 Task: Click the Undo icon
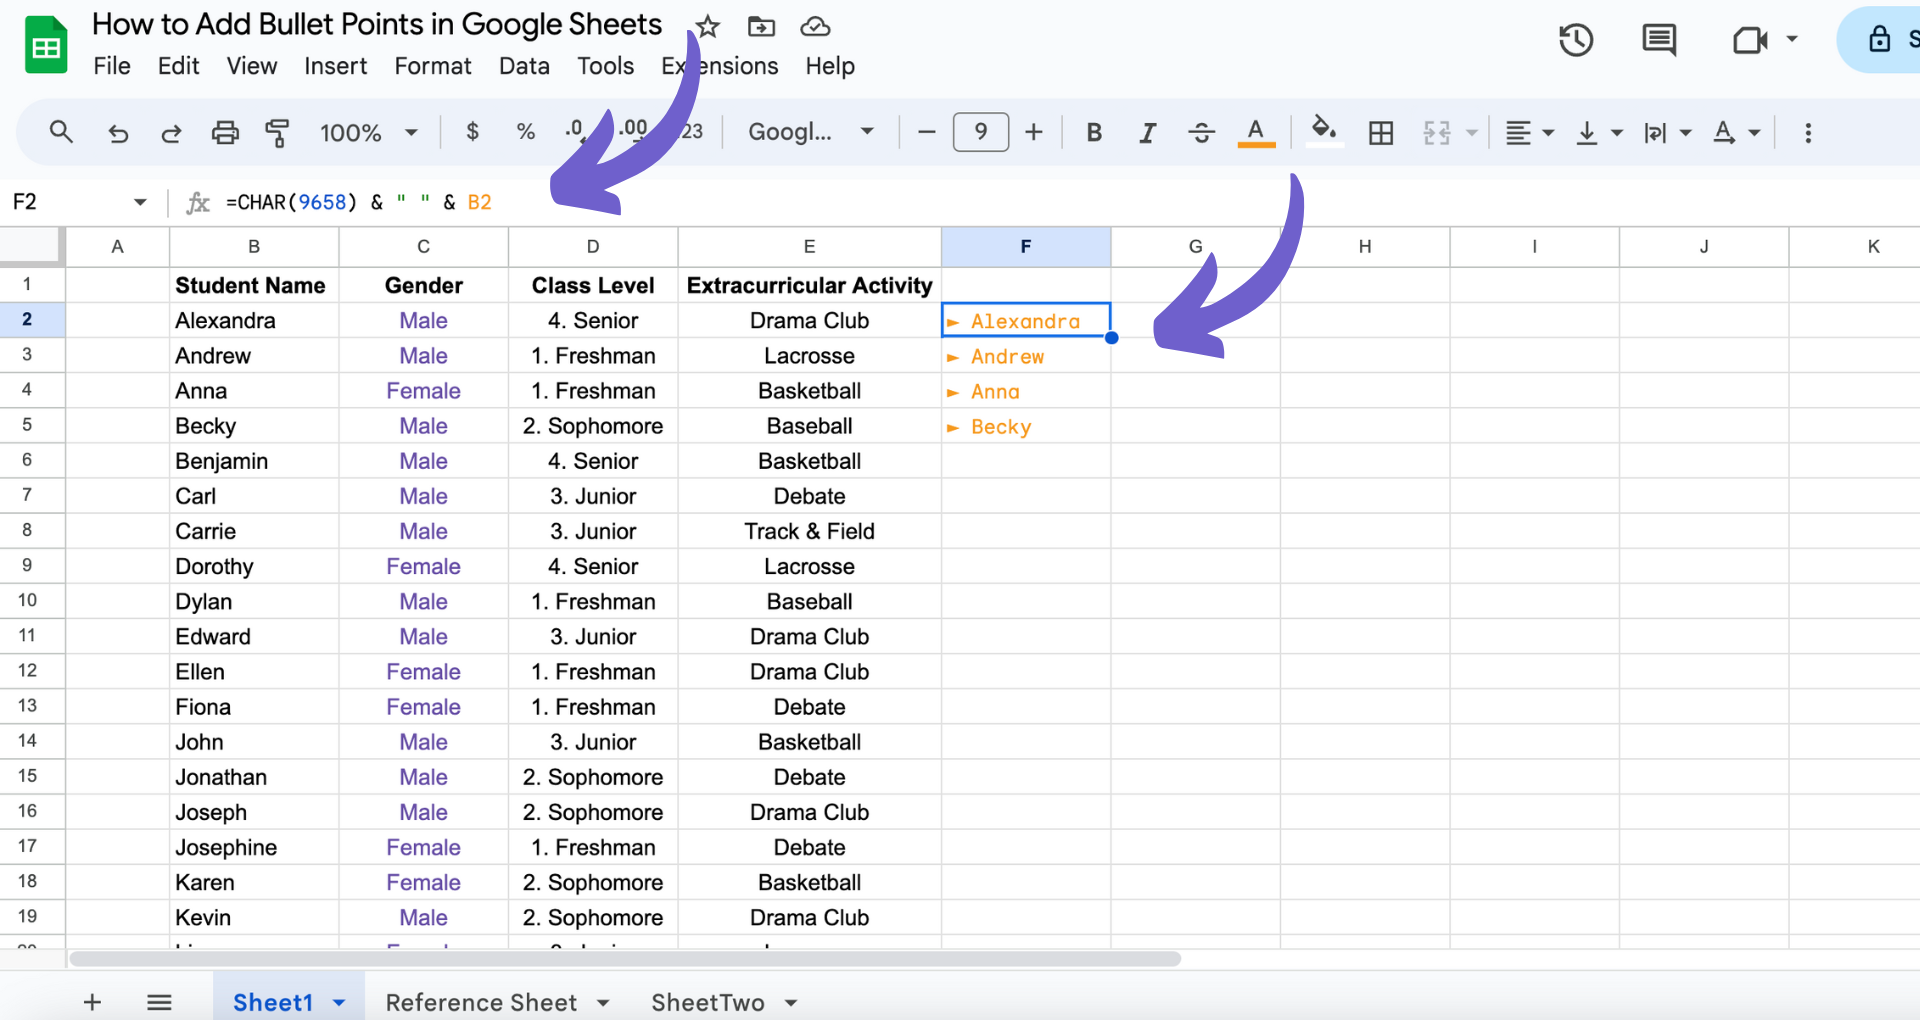click(x=118, y=132)
